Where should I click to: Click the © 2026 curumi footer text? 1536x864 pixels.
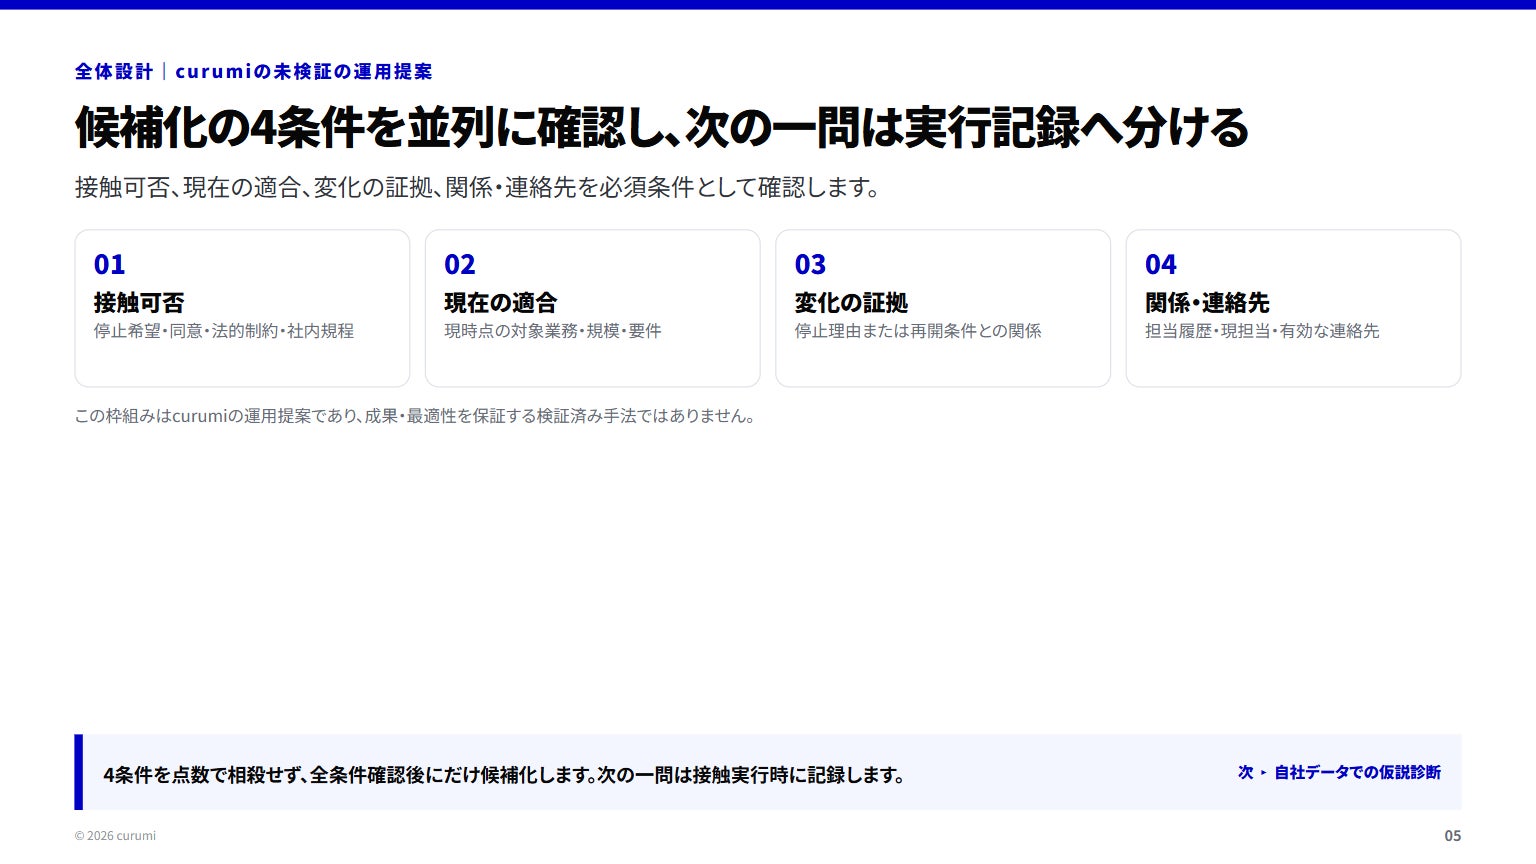pos(115,836)
